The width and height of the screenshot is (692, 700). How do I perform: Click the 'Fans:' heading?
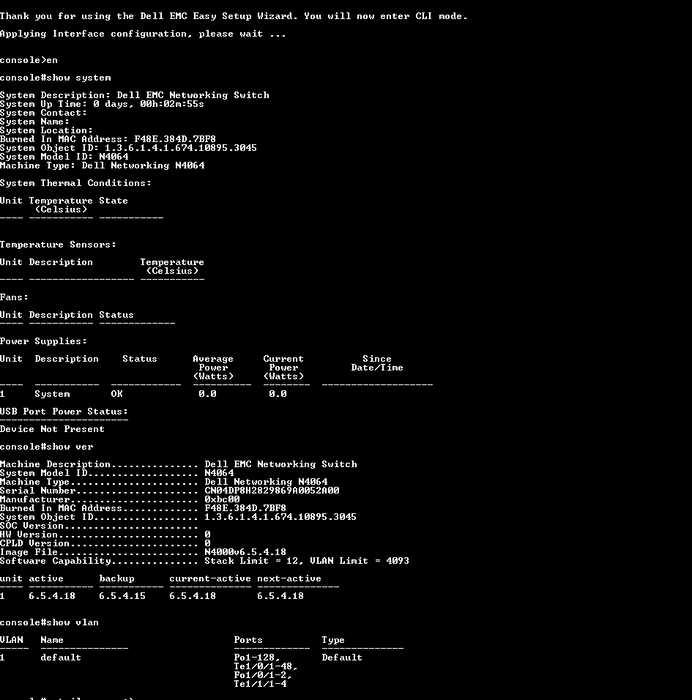(x=14, y=297)
